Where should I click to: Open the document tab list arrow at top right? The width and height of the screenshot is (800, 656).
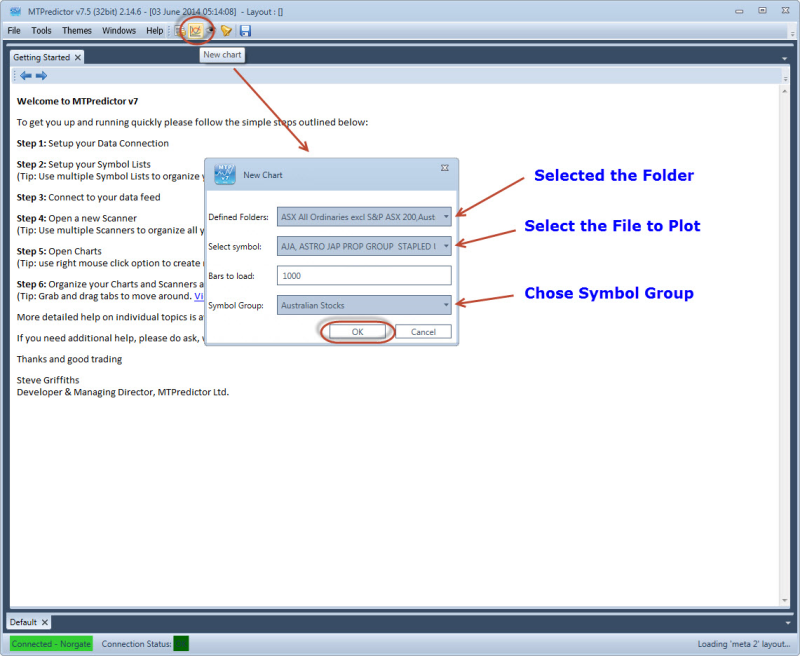pos(785,59)
